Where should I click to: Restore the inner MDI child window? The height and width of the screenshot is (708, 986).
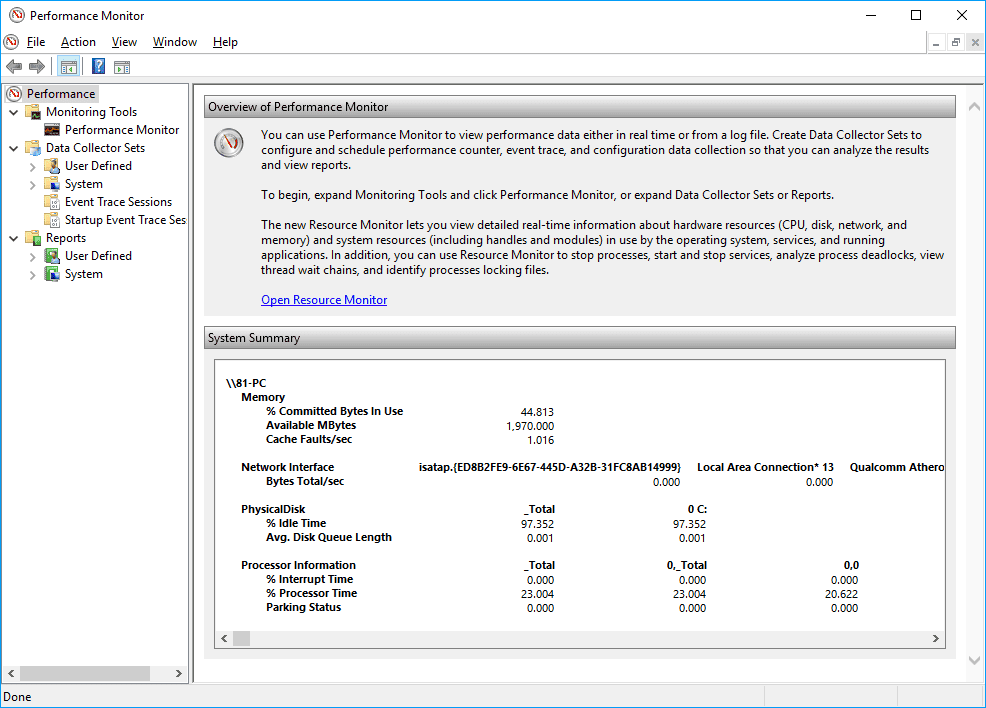(x=956, y=43)
